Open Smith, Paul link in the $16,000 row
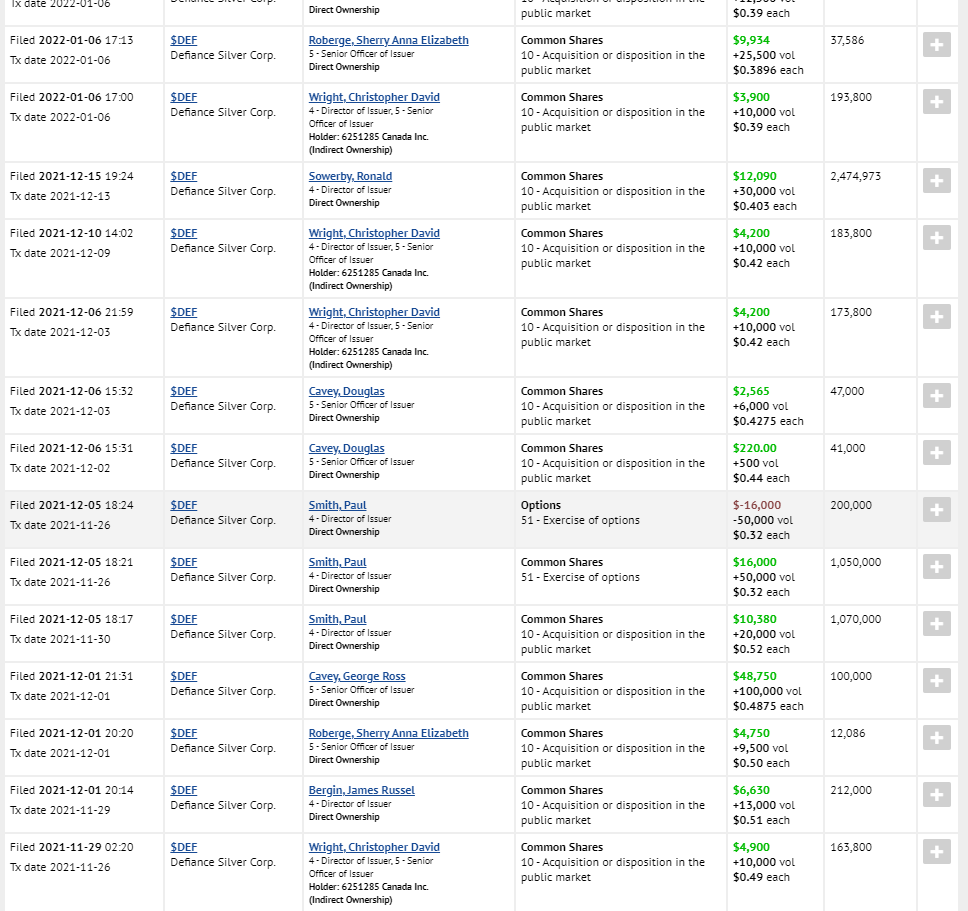968x911 pixels. (x=338, y=562)
